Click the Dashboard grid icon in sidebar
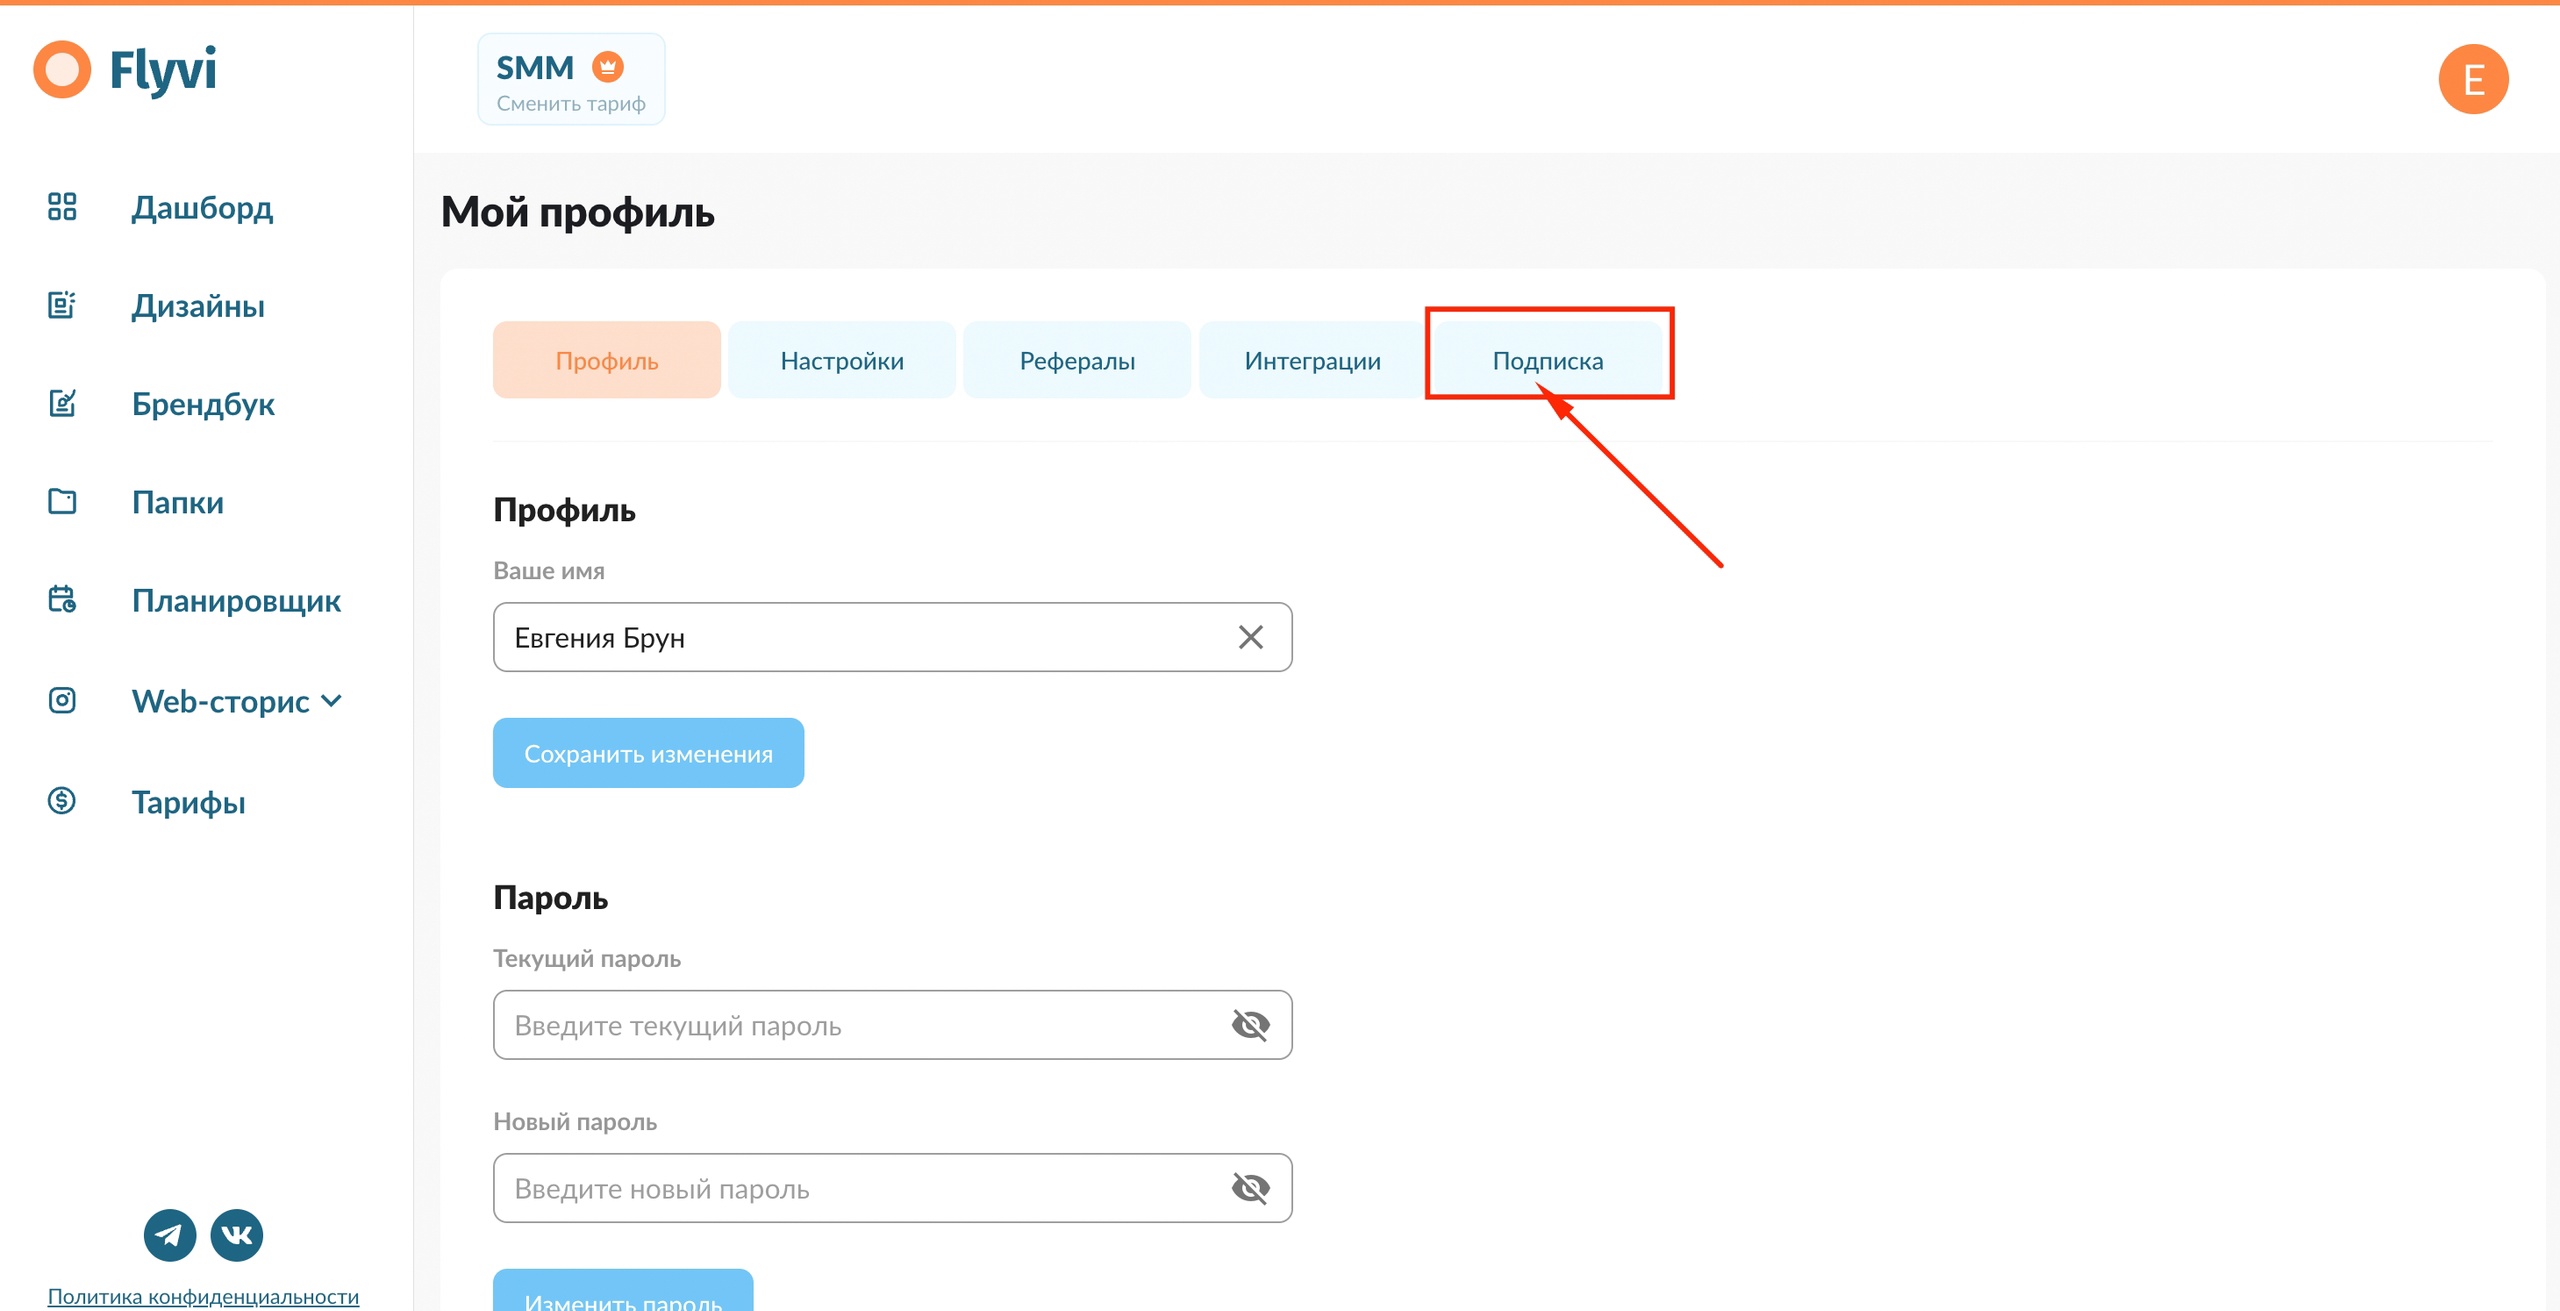Screen dimensions: 2560x1311 pos(62,207)
